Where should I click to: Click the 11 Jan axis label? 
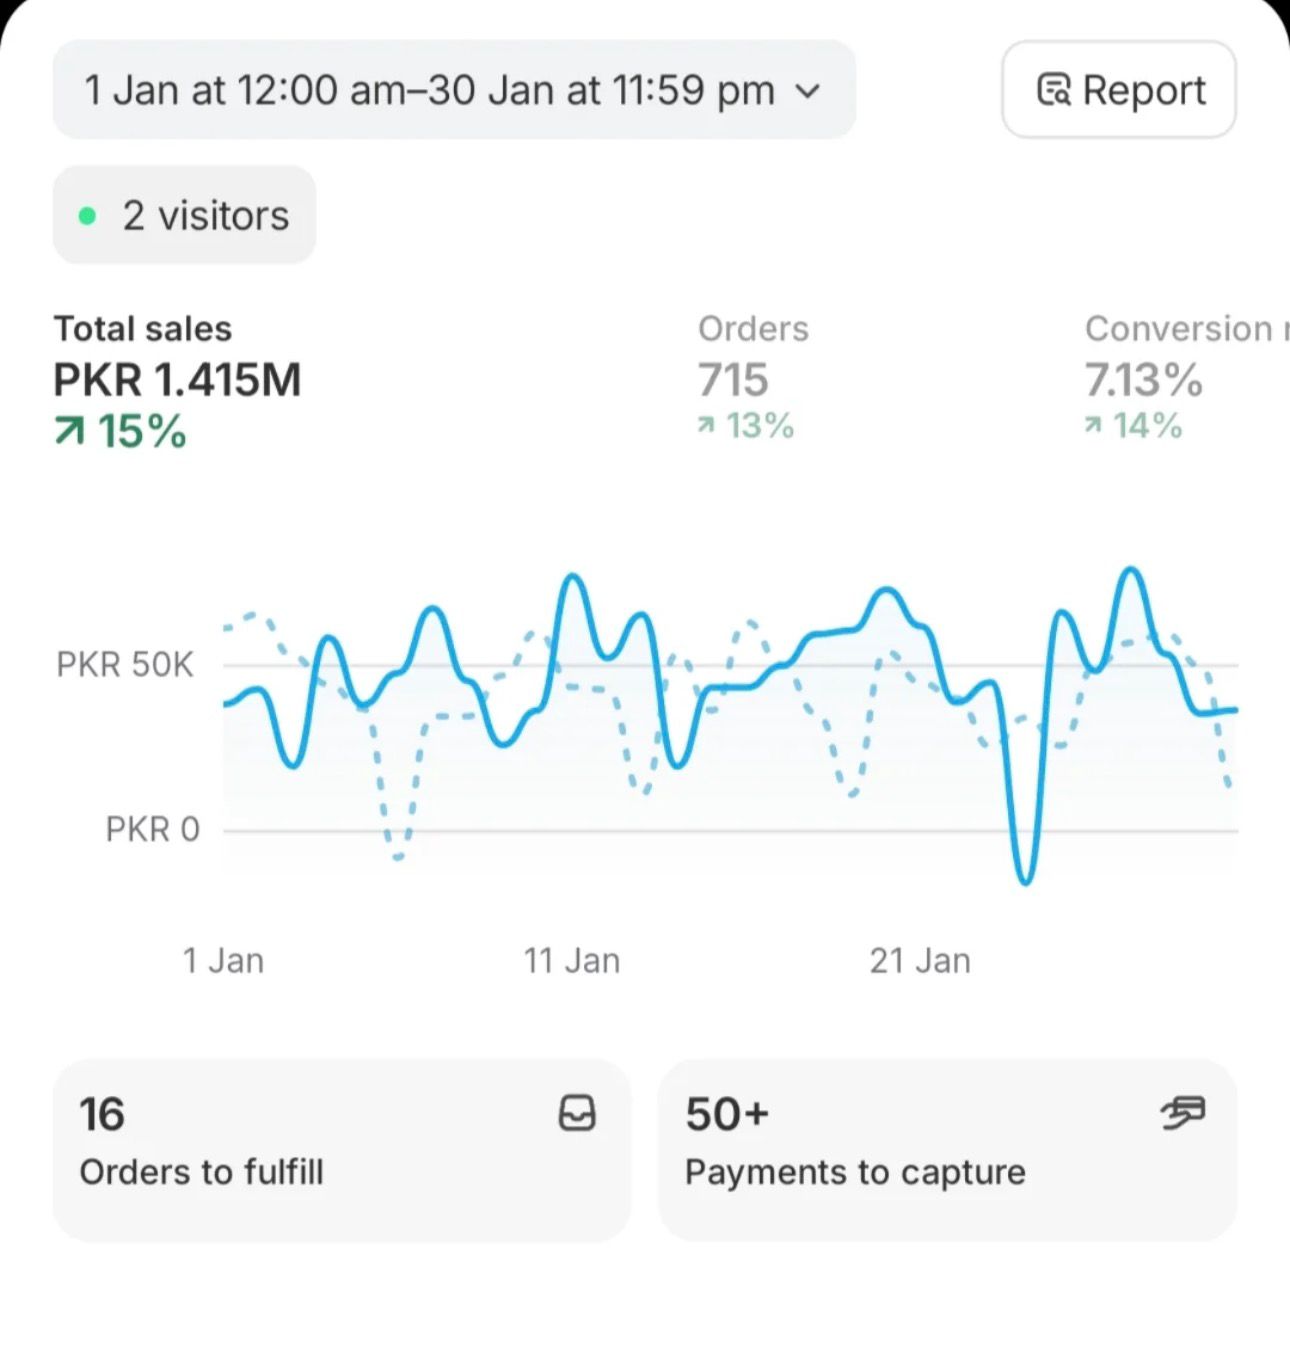572,961
